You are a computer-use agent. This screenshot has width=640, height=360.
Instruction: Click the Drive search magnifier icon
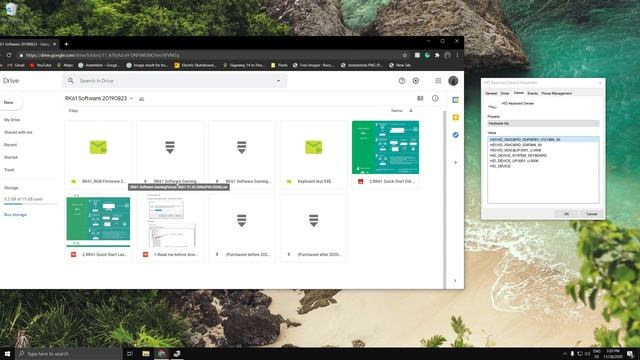click(x=71, y=81)
